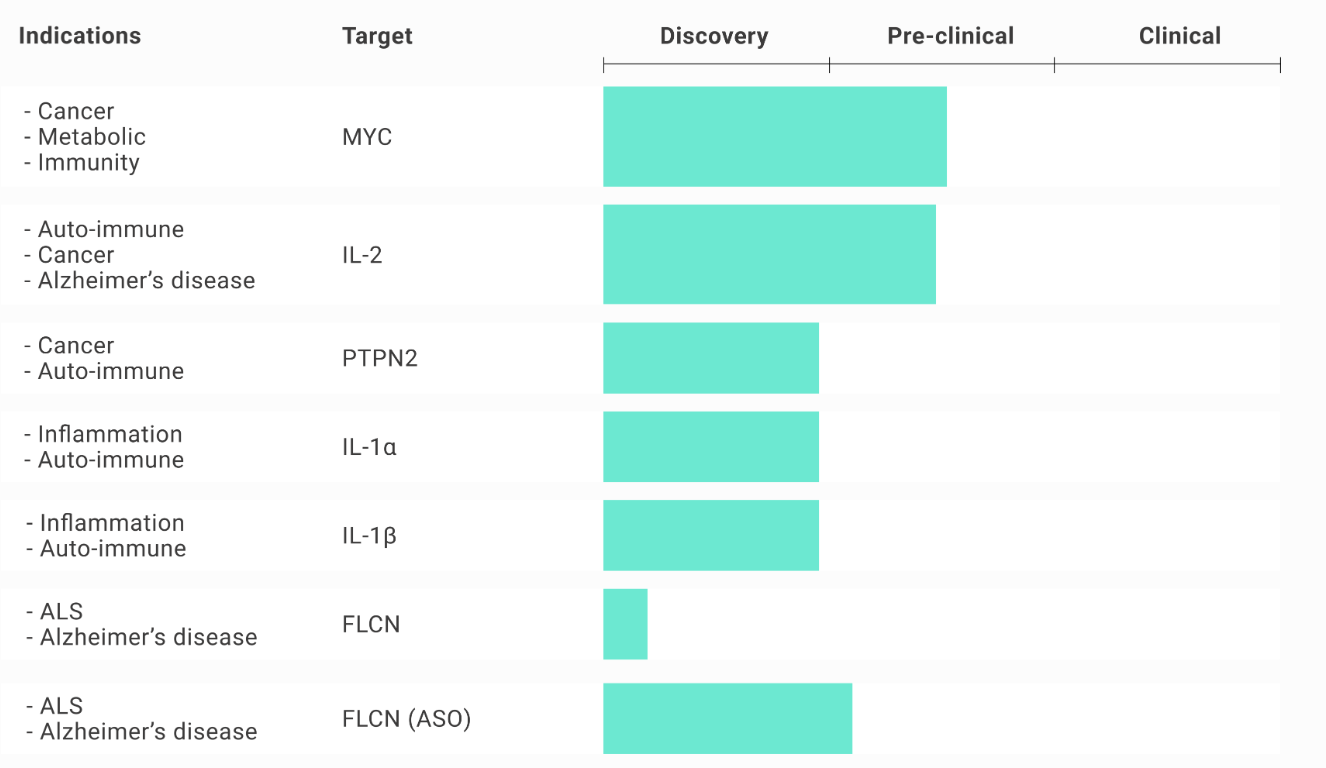
Task: Click the Indications column header
Action: tap(80, 36)
